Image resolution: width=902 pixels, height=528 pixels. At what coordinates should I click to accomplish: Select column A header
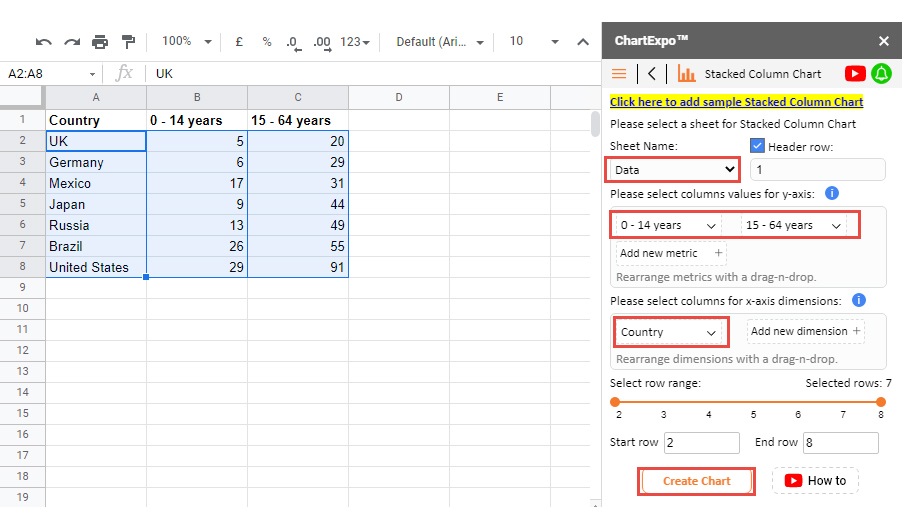(96, 97)
